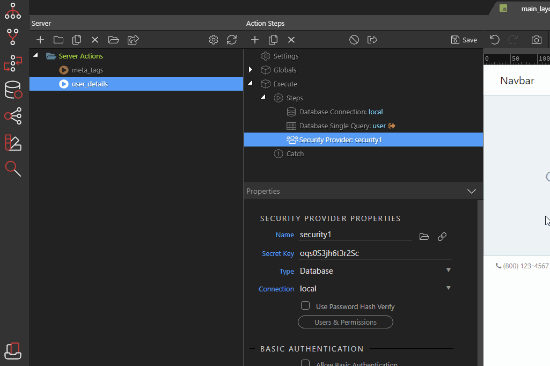Screen dimensions: 550x366
Task: Open the Server Connect workflow icon in sidebar
Action: point(13,63)
